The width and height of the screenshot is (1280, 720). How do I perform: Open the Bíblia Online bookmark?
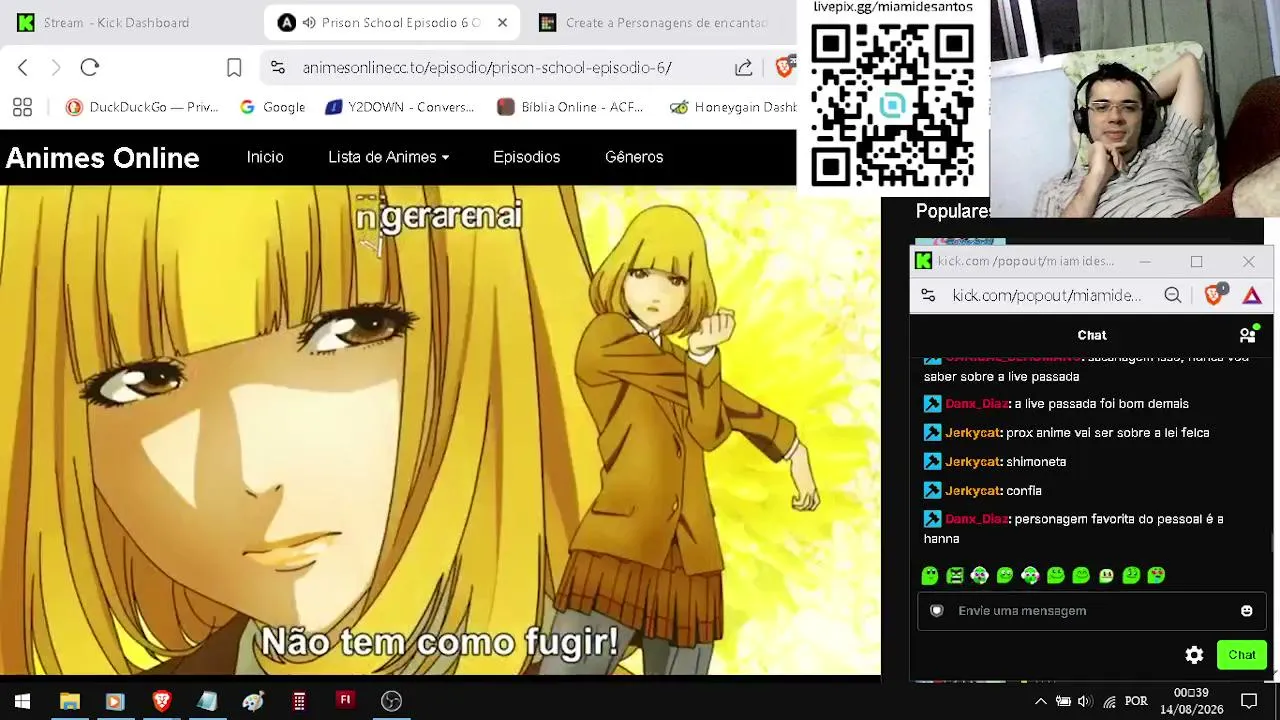coord(570,107)
